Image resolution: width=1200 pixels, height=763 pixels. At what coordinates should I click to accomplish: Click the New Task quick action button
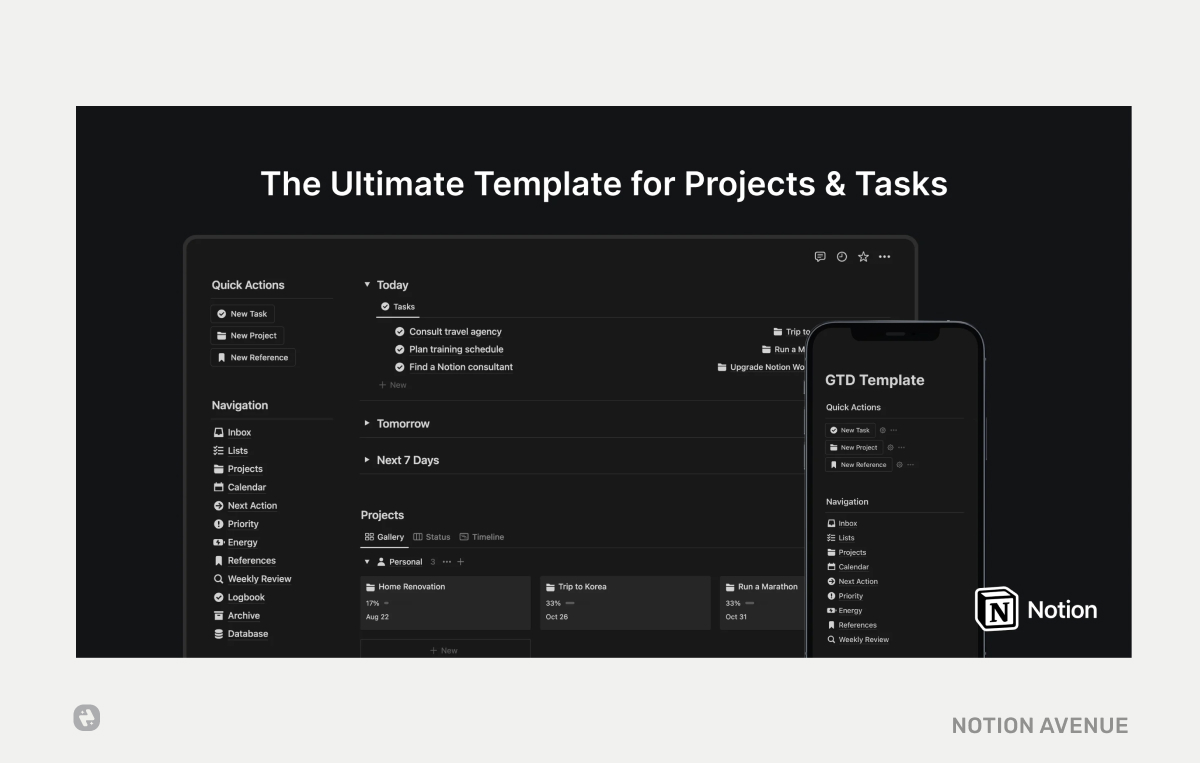click(x=242, y=313)
